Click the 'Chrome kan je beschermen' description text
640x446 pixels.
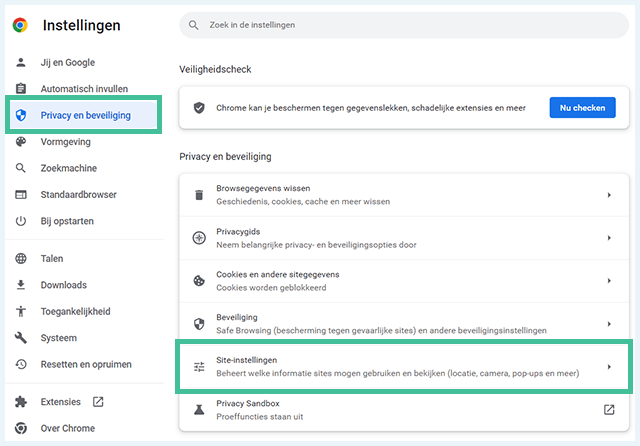tap(371, 108)
